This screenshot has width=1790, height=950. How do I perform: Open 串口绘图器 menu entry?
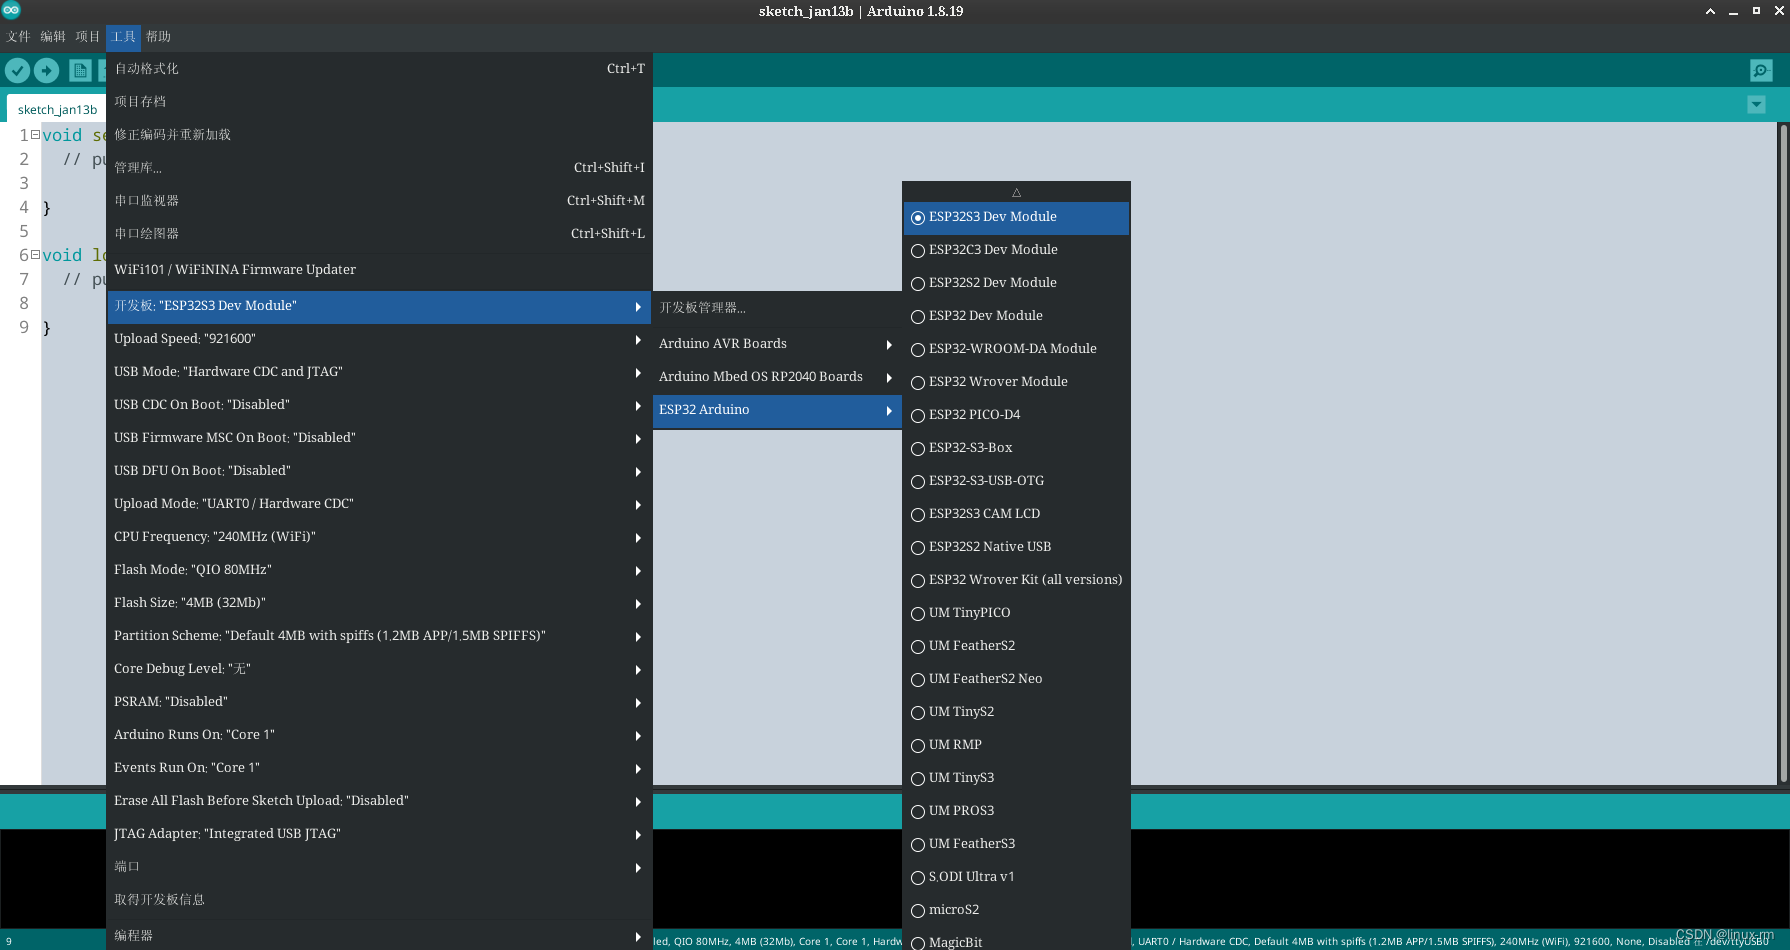pyautogui.click(x=379, y=234)
